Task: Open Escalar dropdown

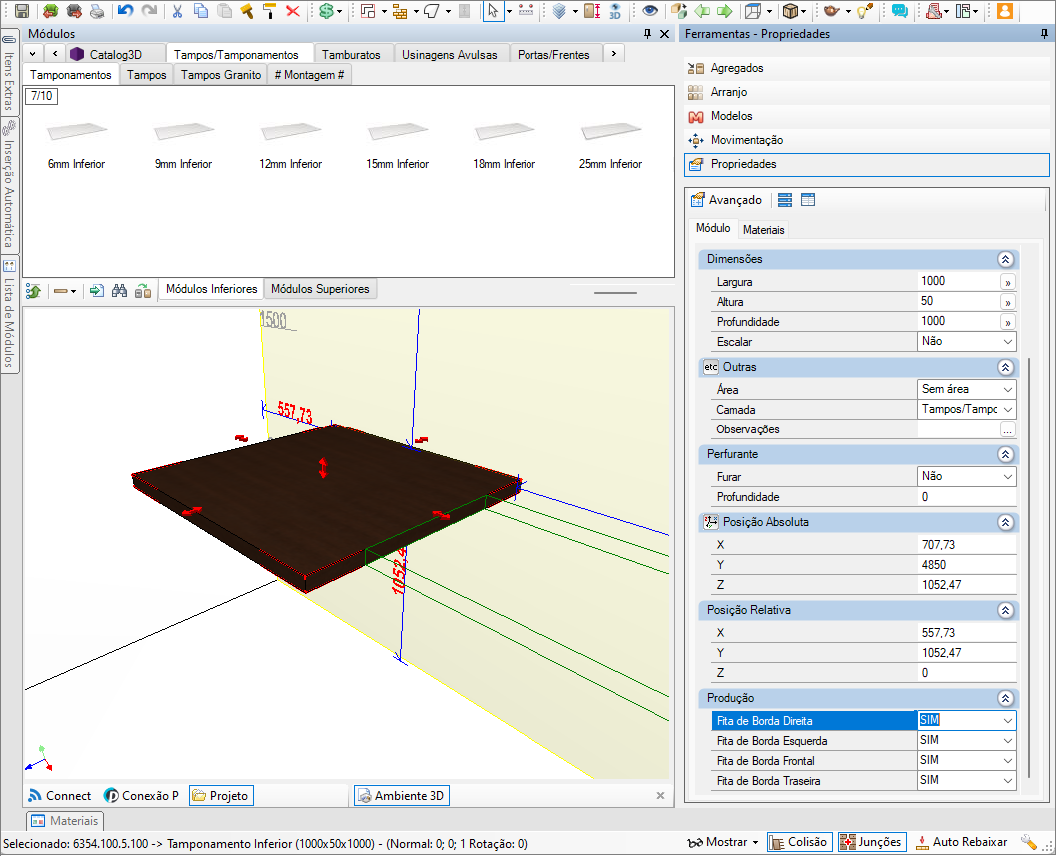Action: point(1007,342)
